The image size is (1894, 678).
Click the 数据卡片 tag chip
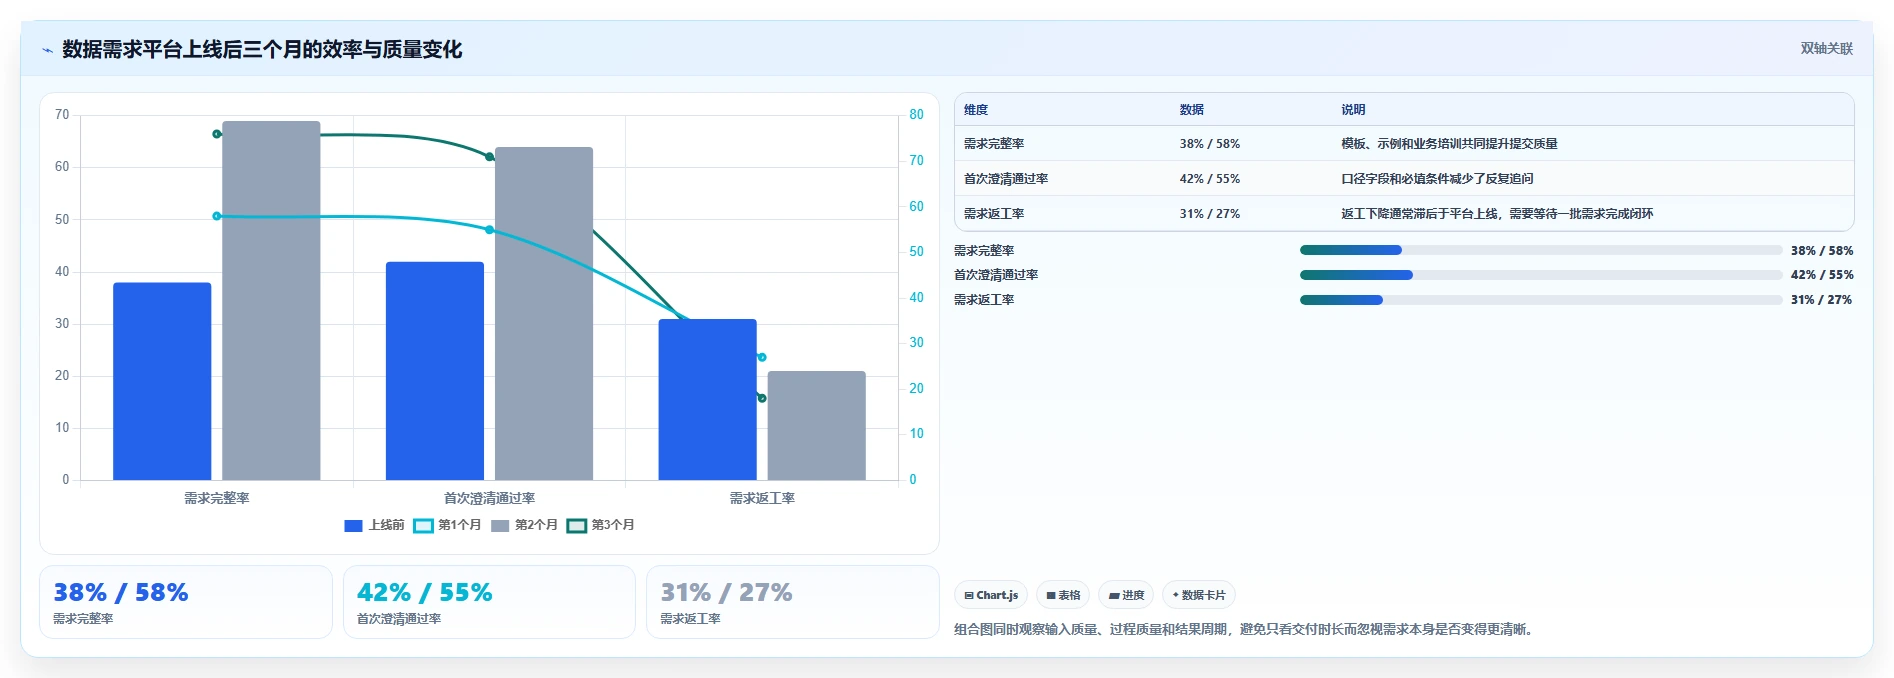pos(1199,595)
